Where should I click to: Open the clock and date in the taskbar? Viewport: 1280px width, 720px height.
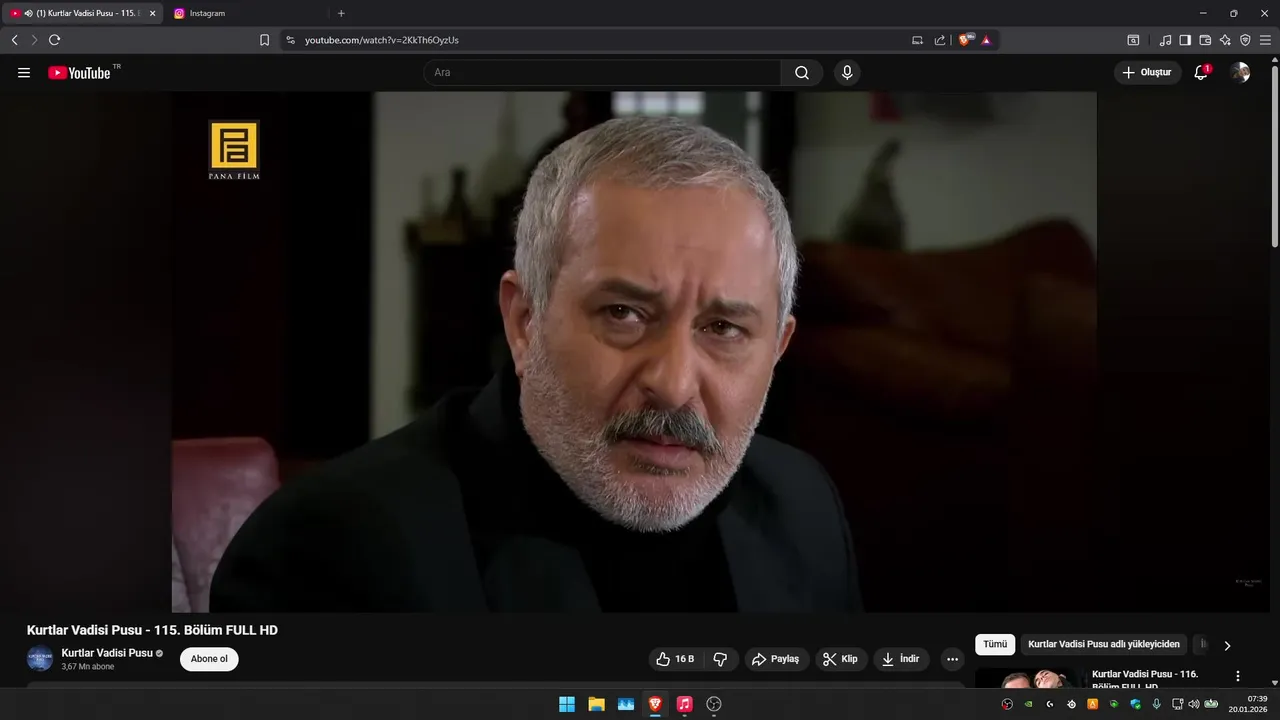[x=1250, y=704]
